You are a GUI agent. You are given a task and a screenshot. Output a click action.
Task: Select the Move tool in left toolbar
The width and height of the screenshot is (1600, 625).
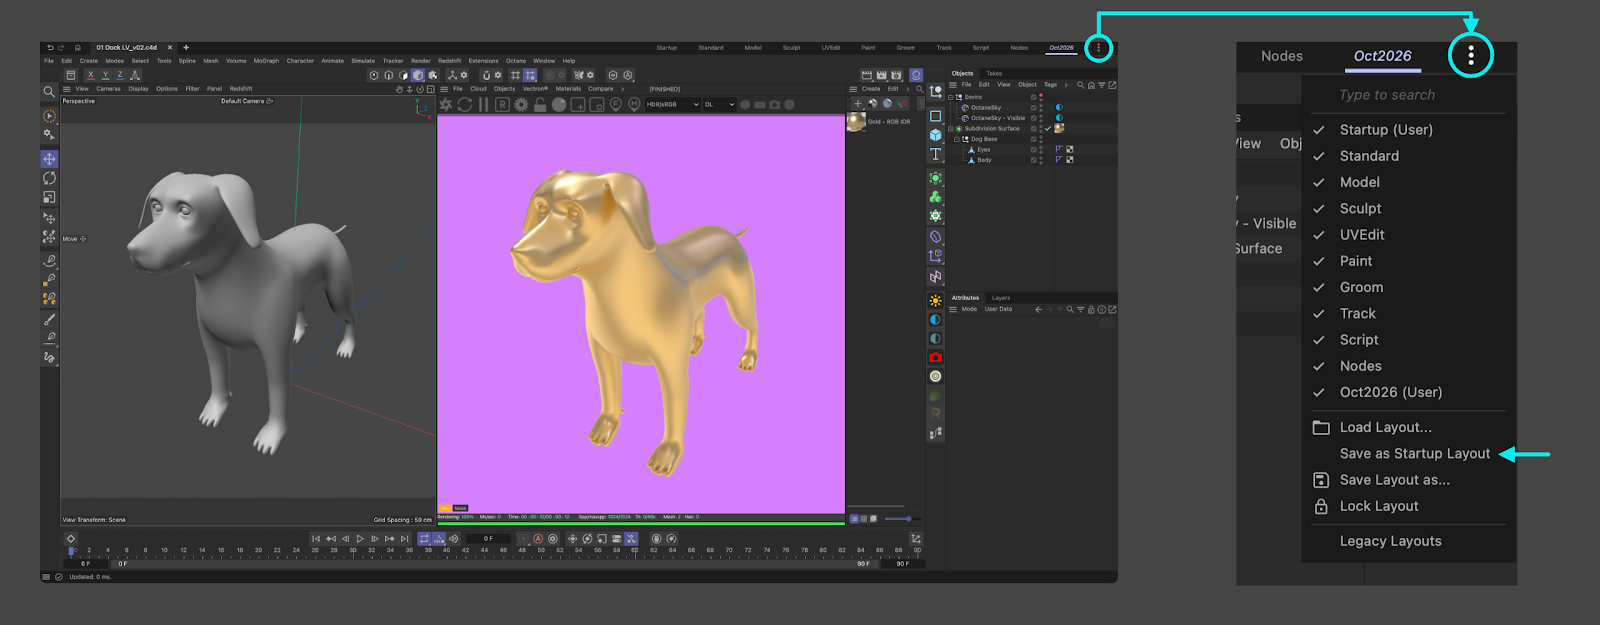point(49,159)
